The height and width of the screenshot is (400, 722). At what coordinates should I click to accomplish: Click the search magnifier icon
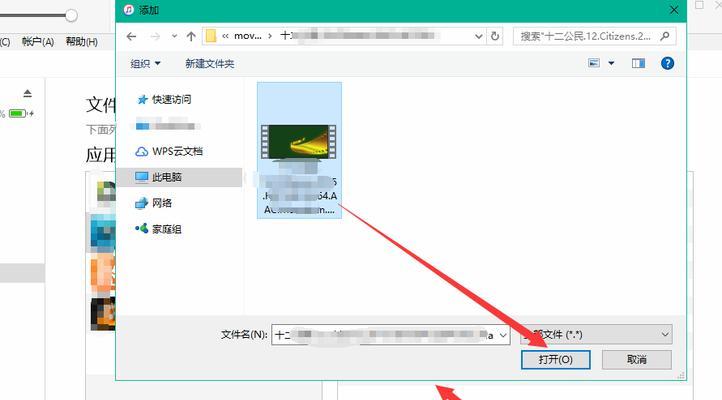[666, 36]
